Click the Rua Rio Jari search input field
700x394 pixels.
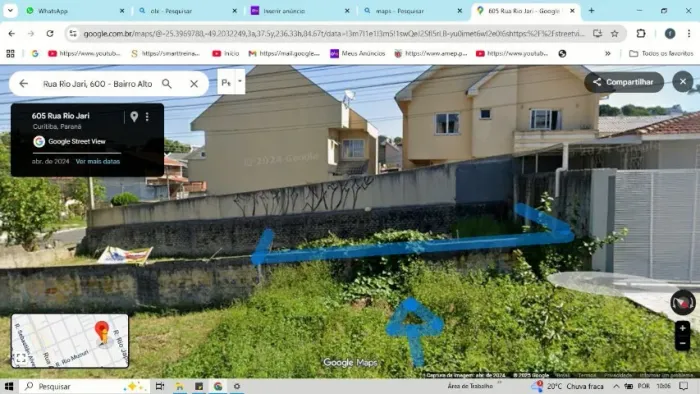97,83
